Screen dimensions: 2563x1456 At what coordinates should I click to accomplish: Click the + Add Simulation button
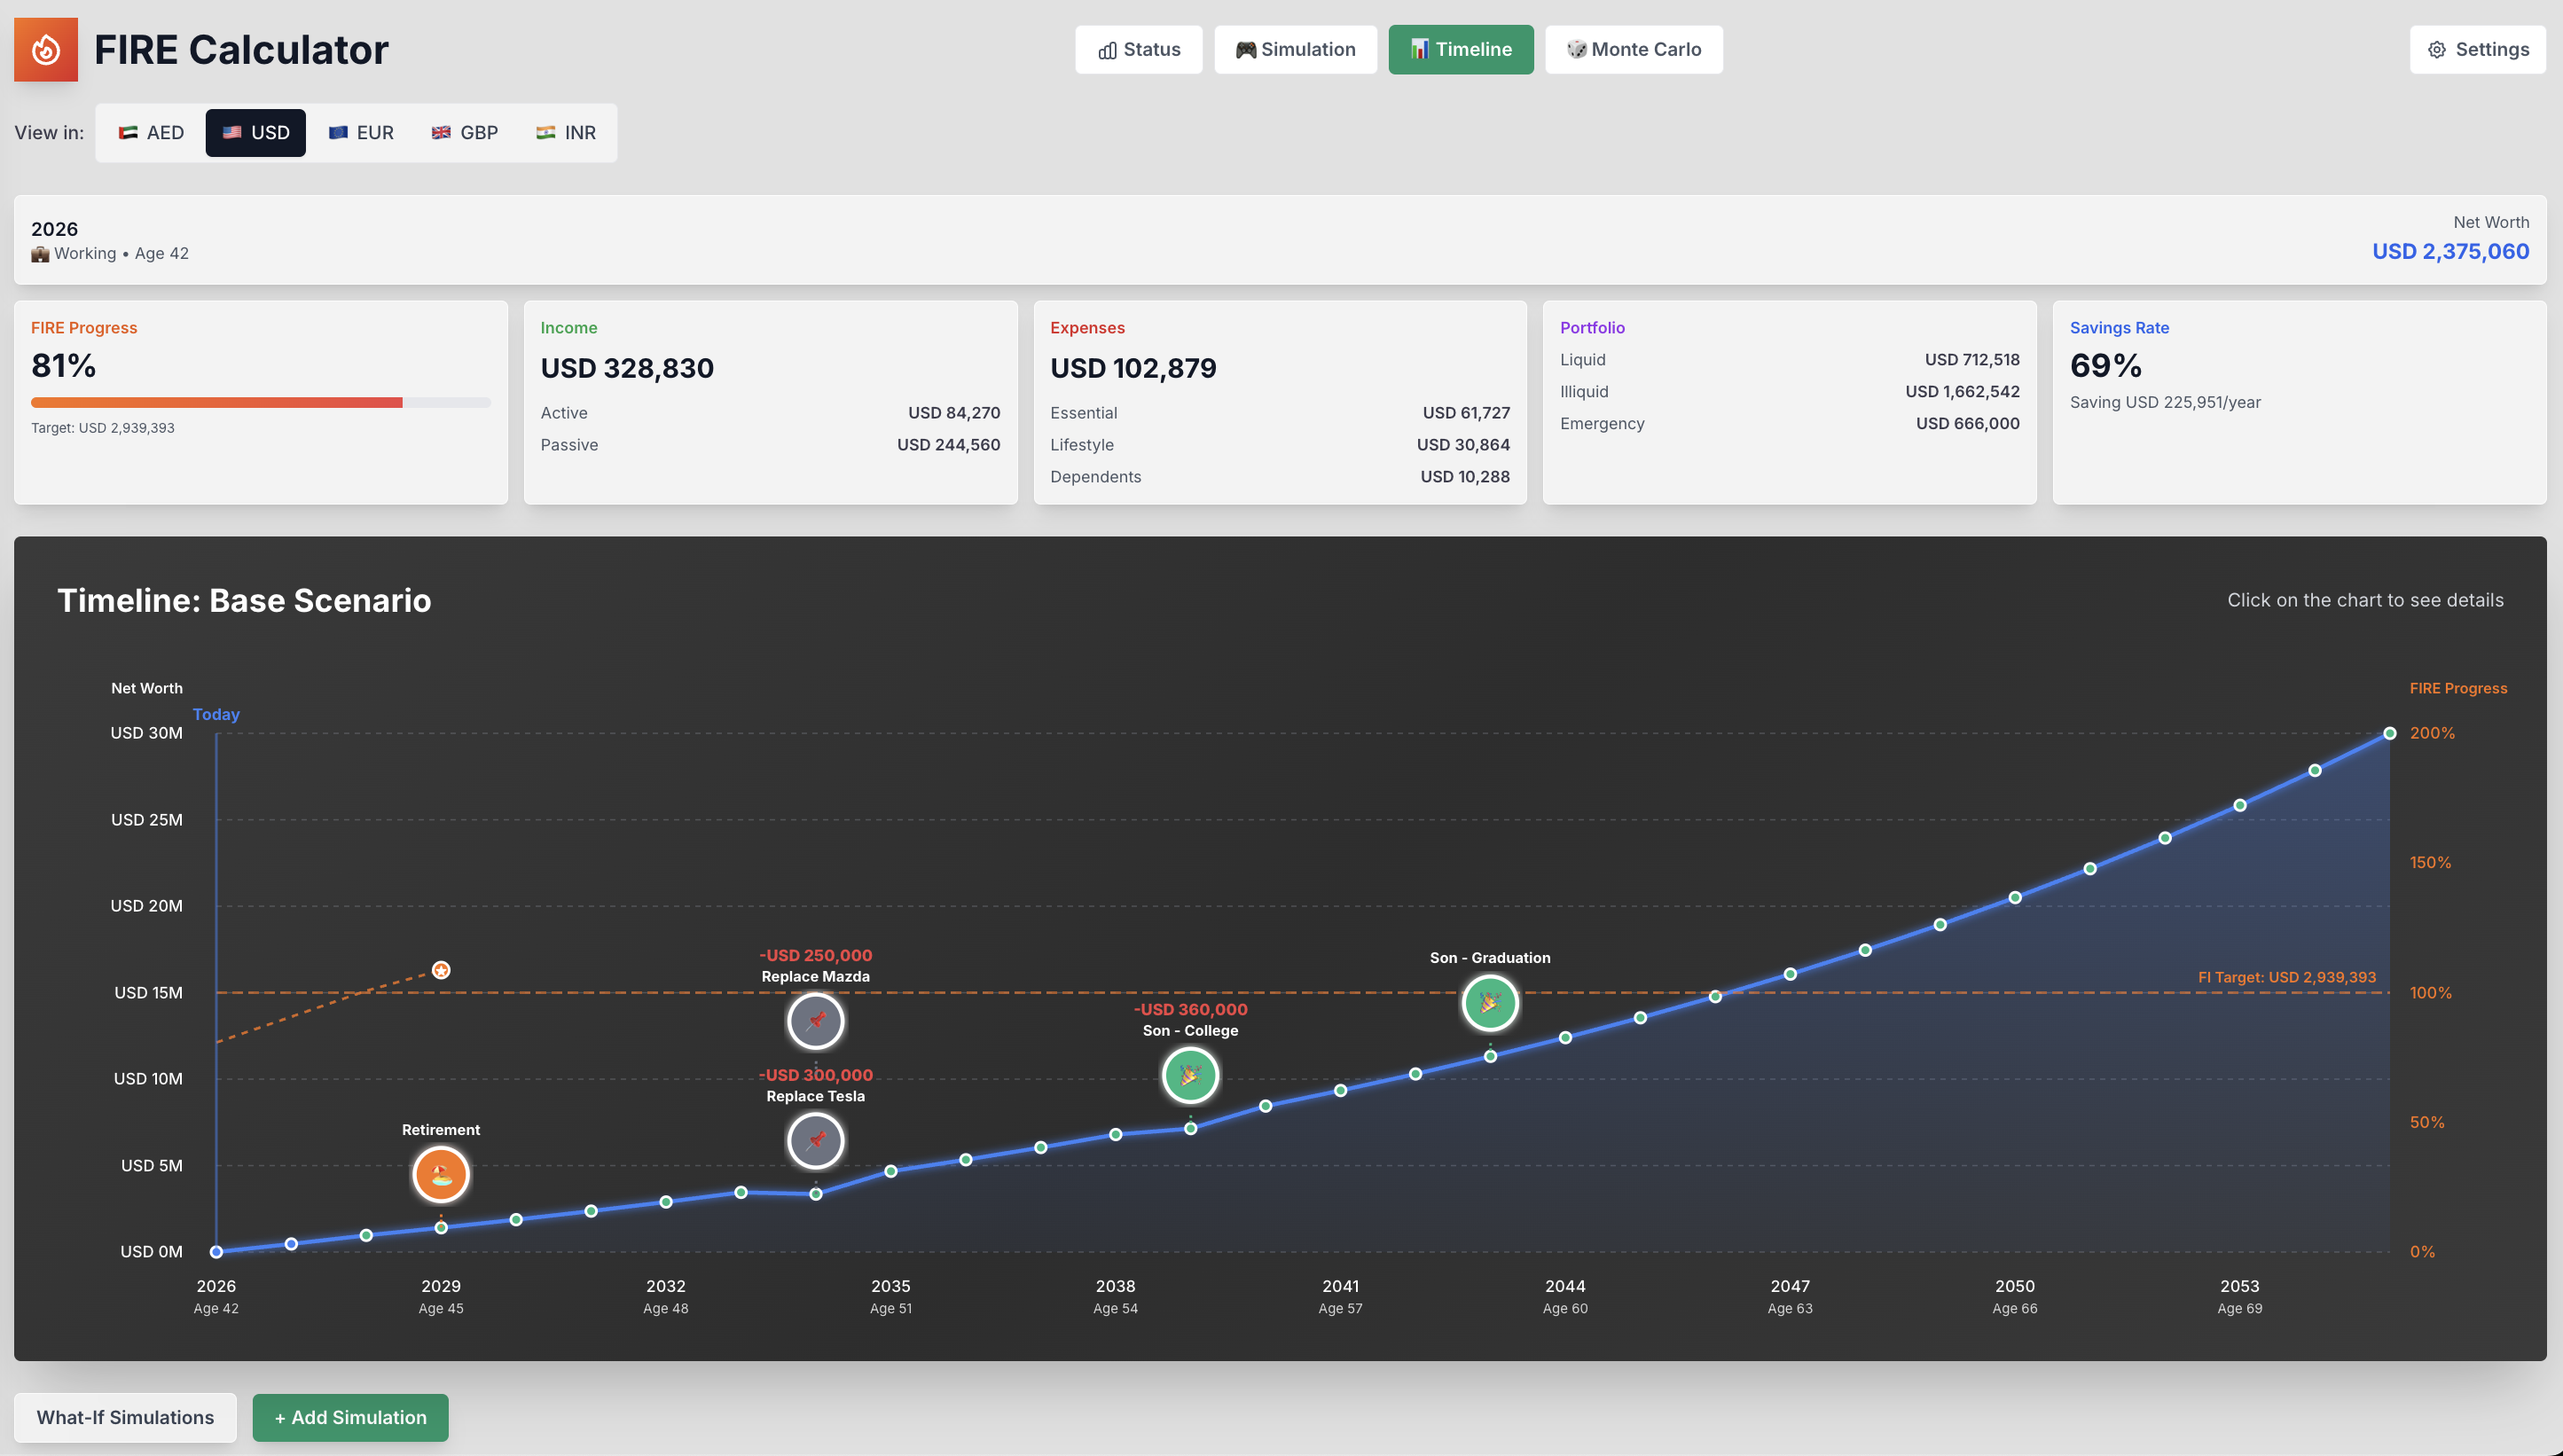coord(350,1417)
